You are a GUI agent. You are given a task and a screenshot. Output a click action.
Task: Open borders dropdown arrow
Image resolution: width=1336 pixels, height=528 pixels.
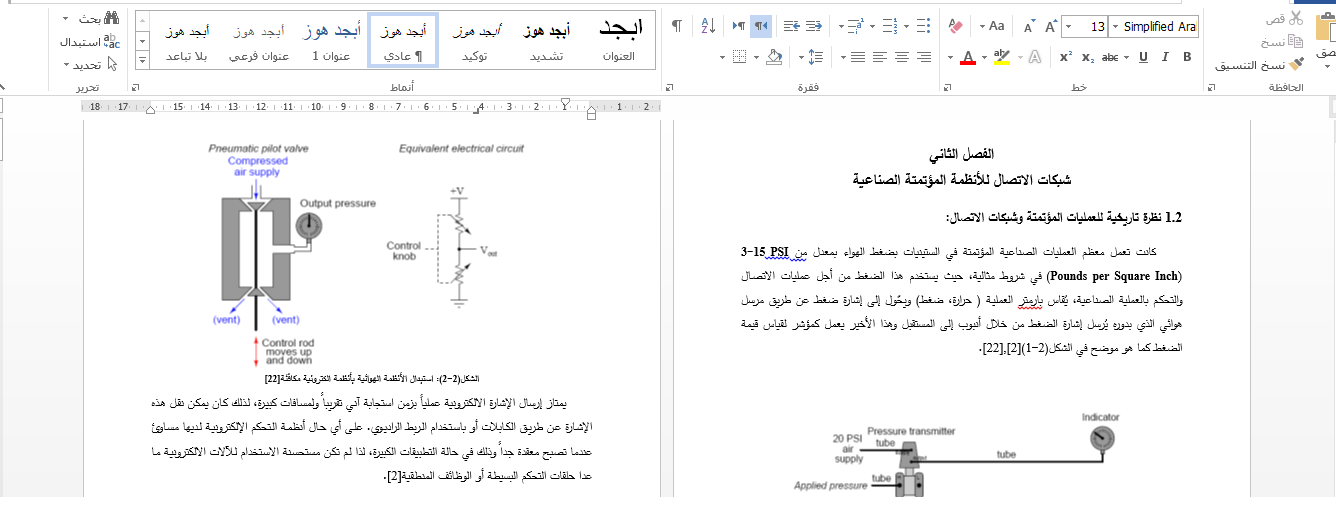[722, 57]
